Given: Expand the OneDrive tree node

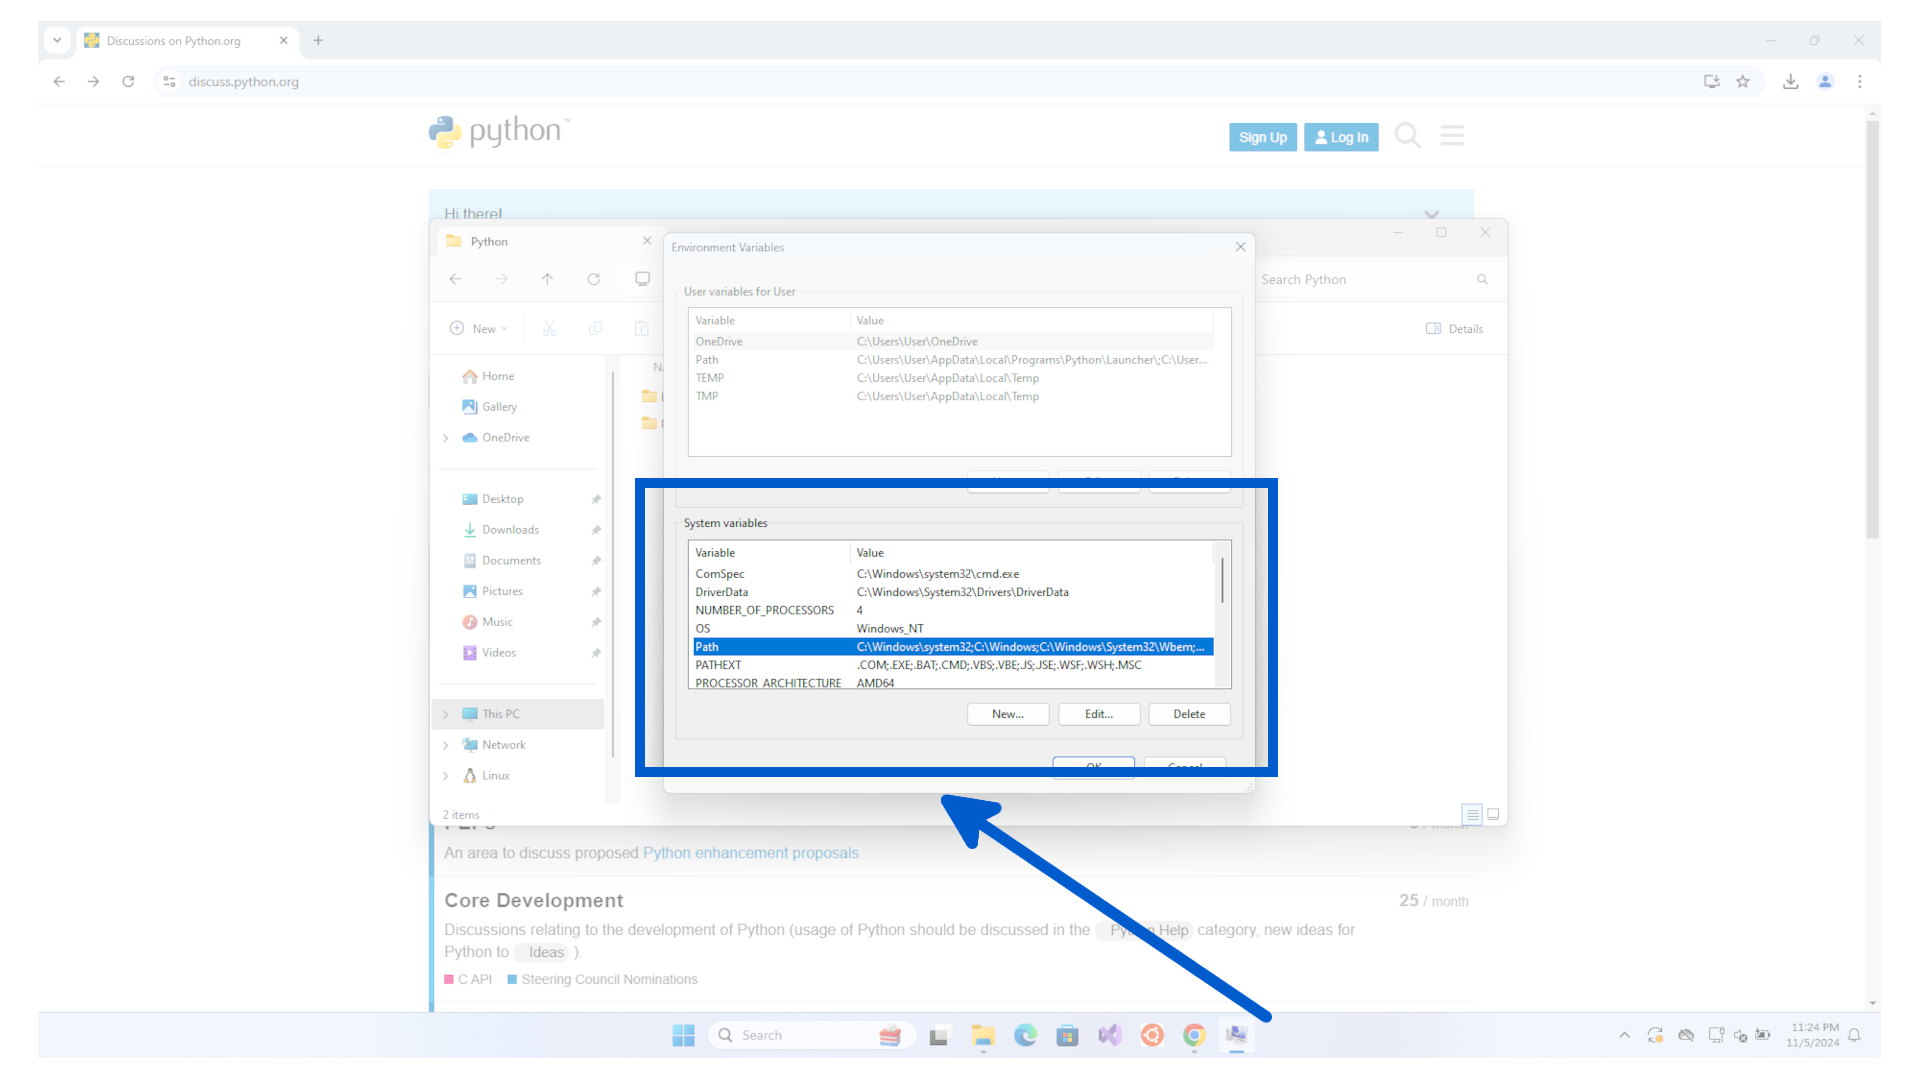Looking at the screenshot, I should point(446,438).
